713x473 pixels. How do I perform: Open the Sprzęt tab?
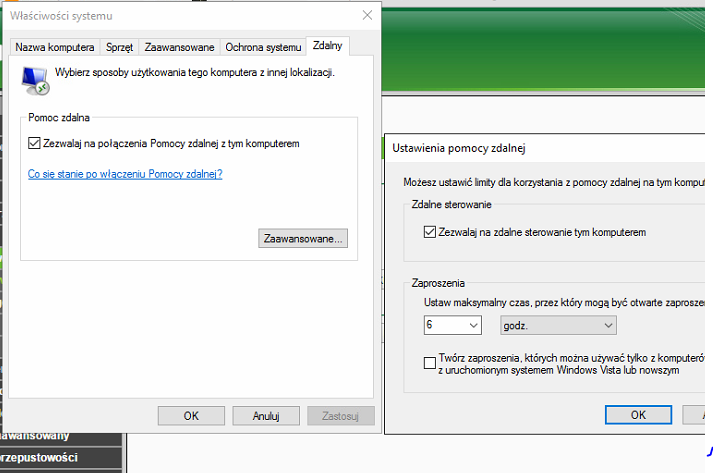(x=119, y=47)
